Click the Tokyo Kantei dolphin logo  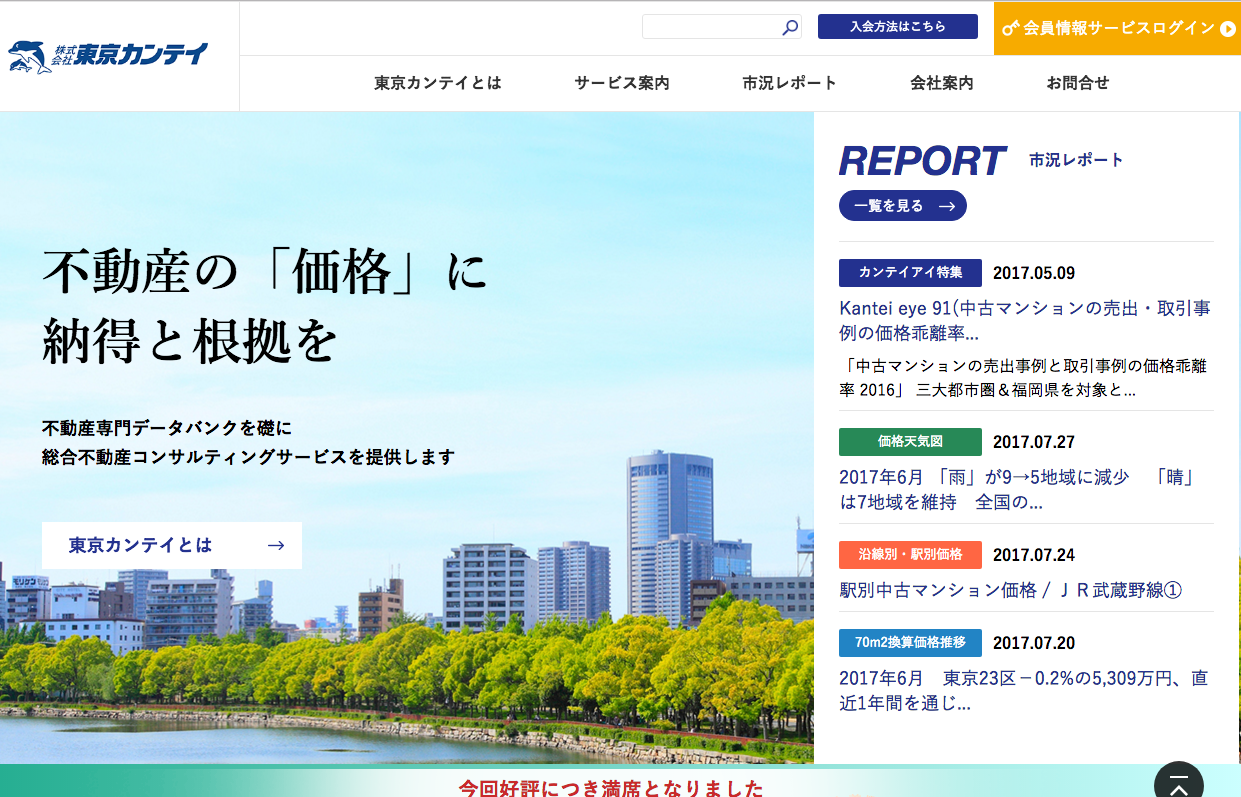pyautogui.click(x=108, y=56)
